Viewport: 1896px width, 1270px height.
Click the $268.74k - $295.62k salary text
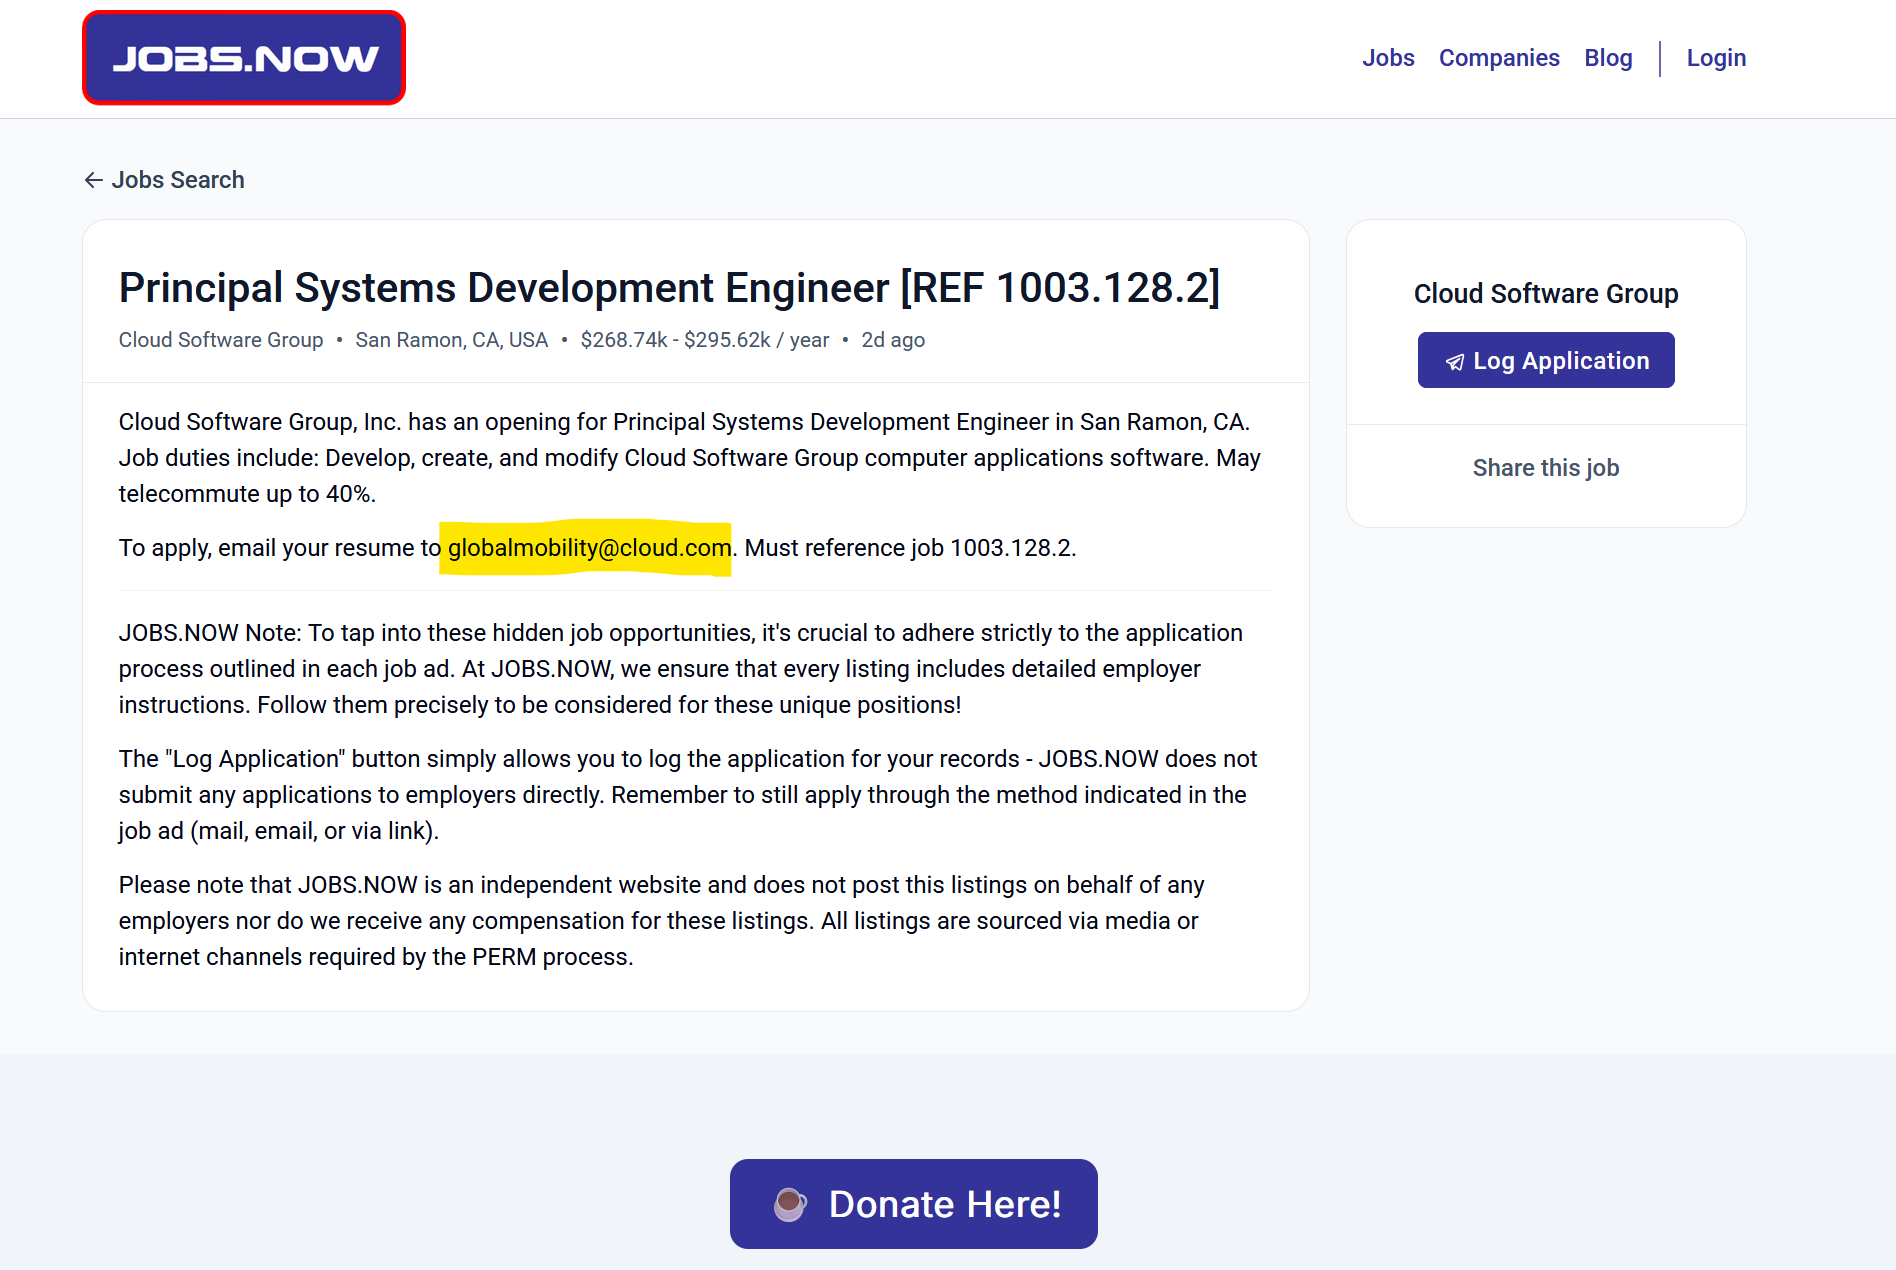704,340
